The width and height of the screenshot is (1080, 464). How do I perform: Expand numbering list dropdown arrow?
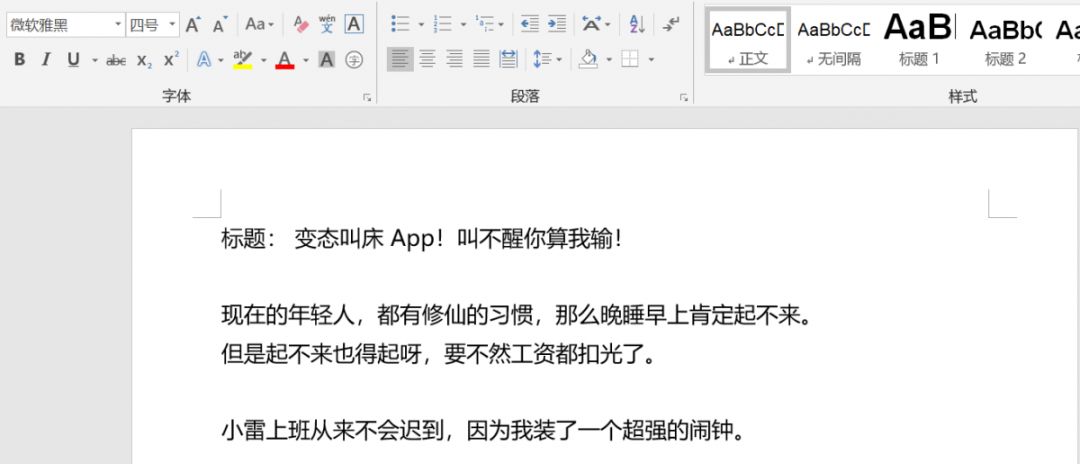click(463, 25)
